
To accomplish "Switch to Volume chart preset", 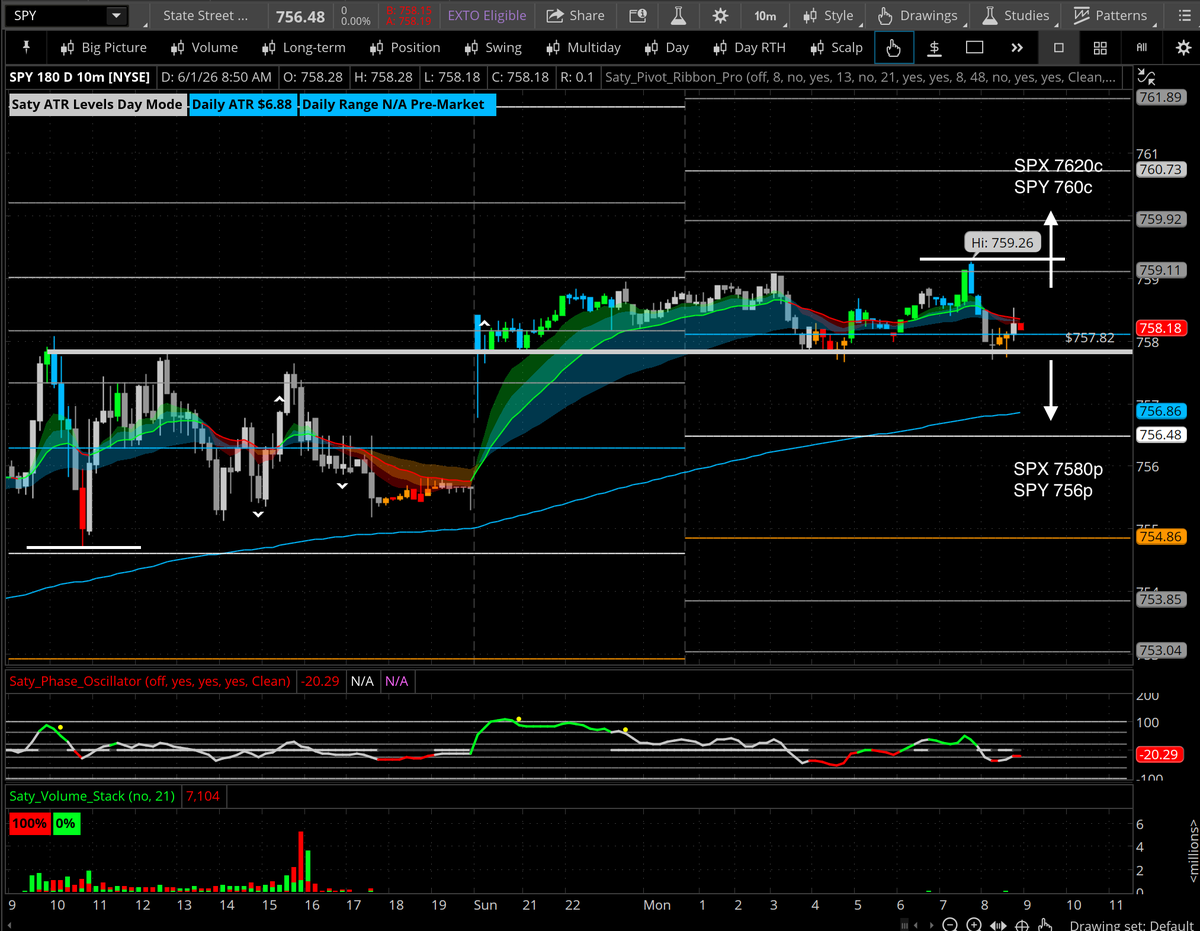I will [x=204, y=47].
